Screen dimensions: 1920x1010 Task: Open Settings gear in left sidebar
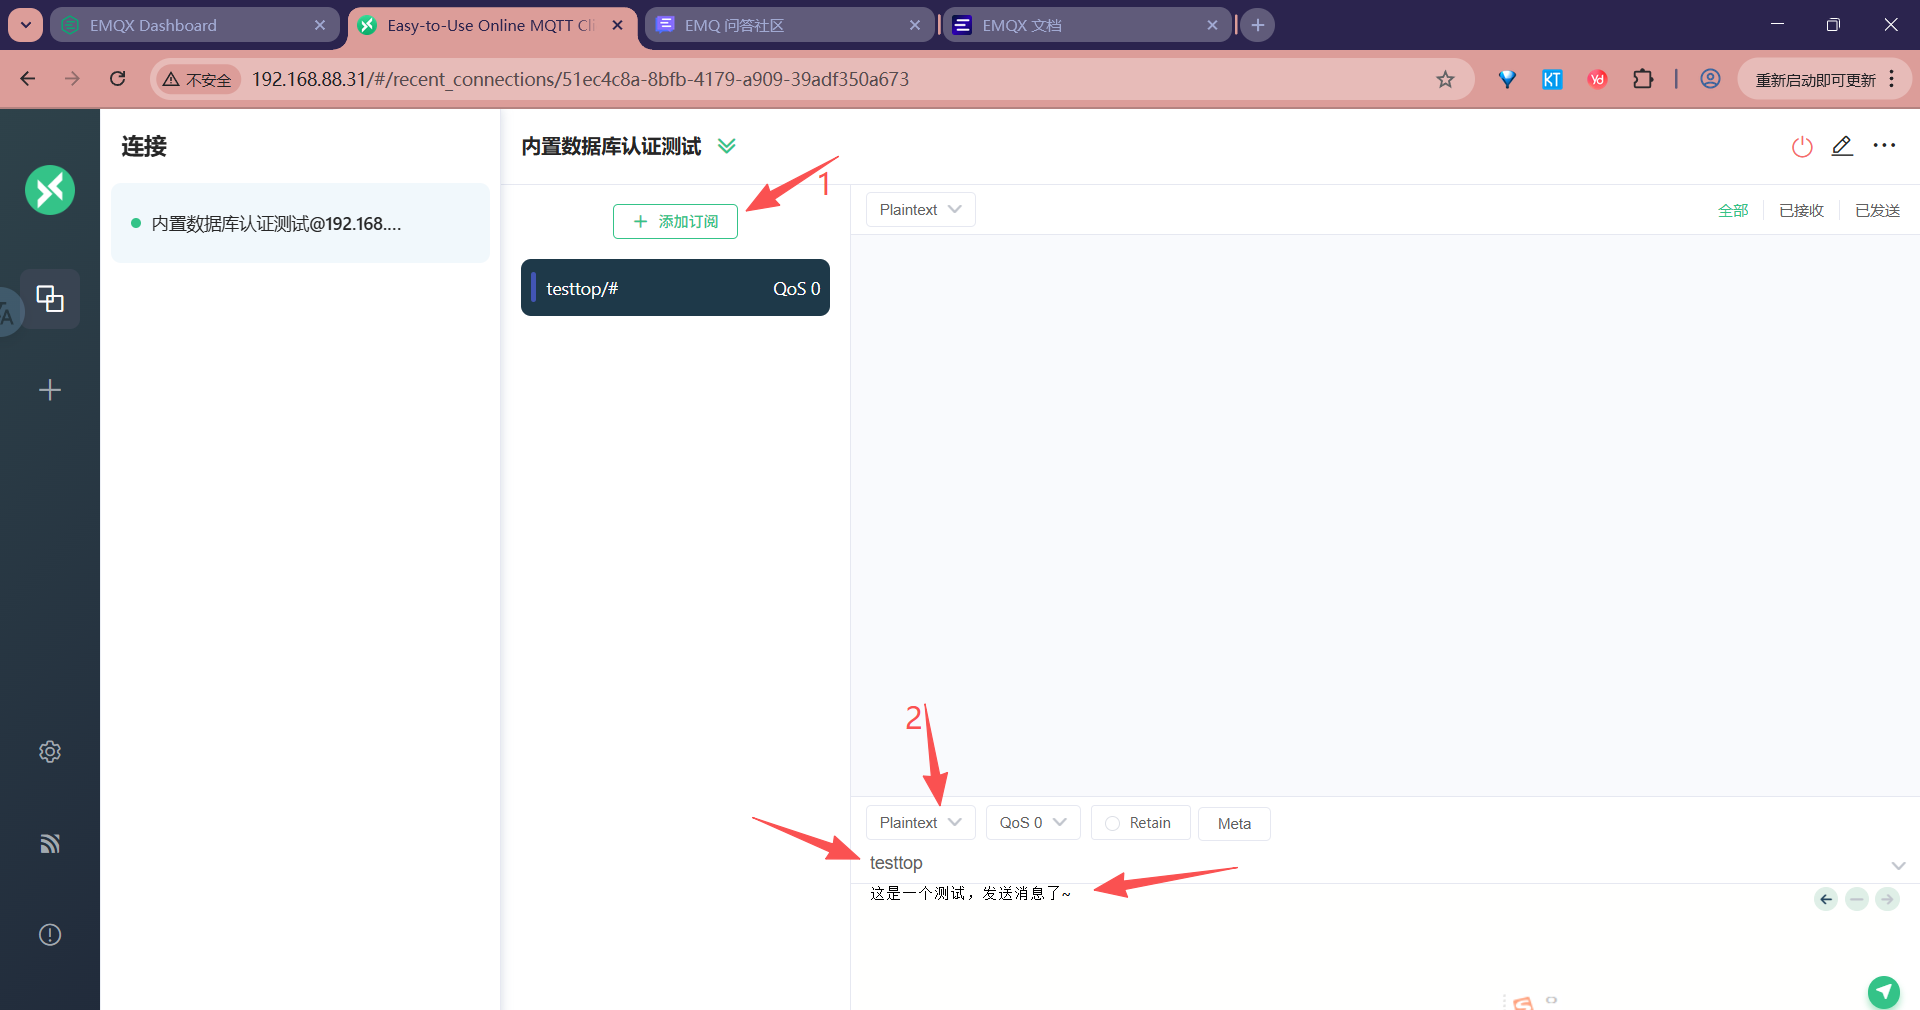[x=50, y=752]
